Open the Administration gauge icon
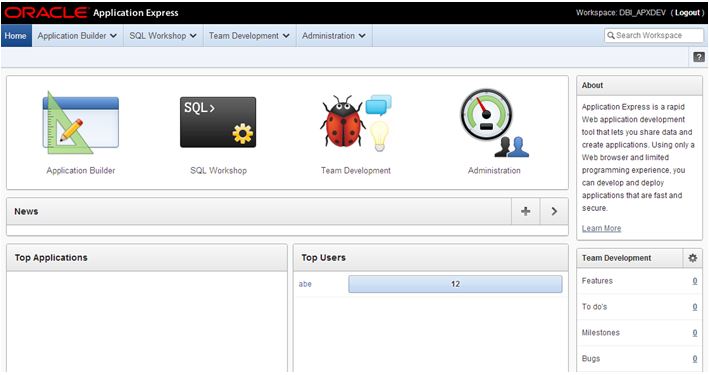 [x=494, y=123]
